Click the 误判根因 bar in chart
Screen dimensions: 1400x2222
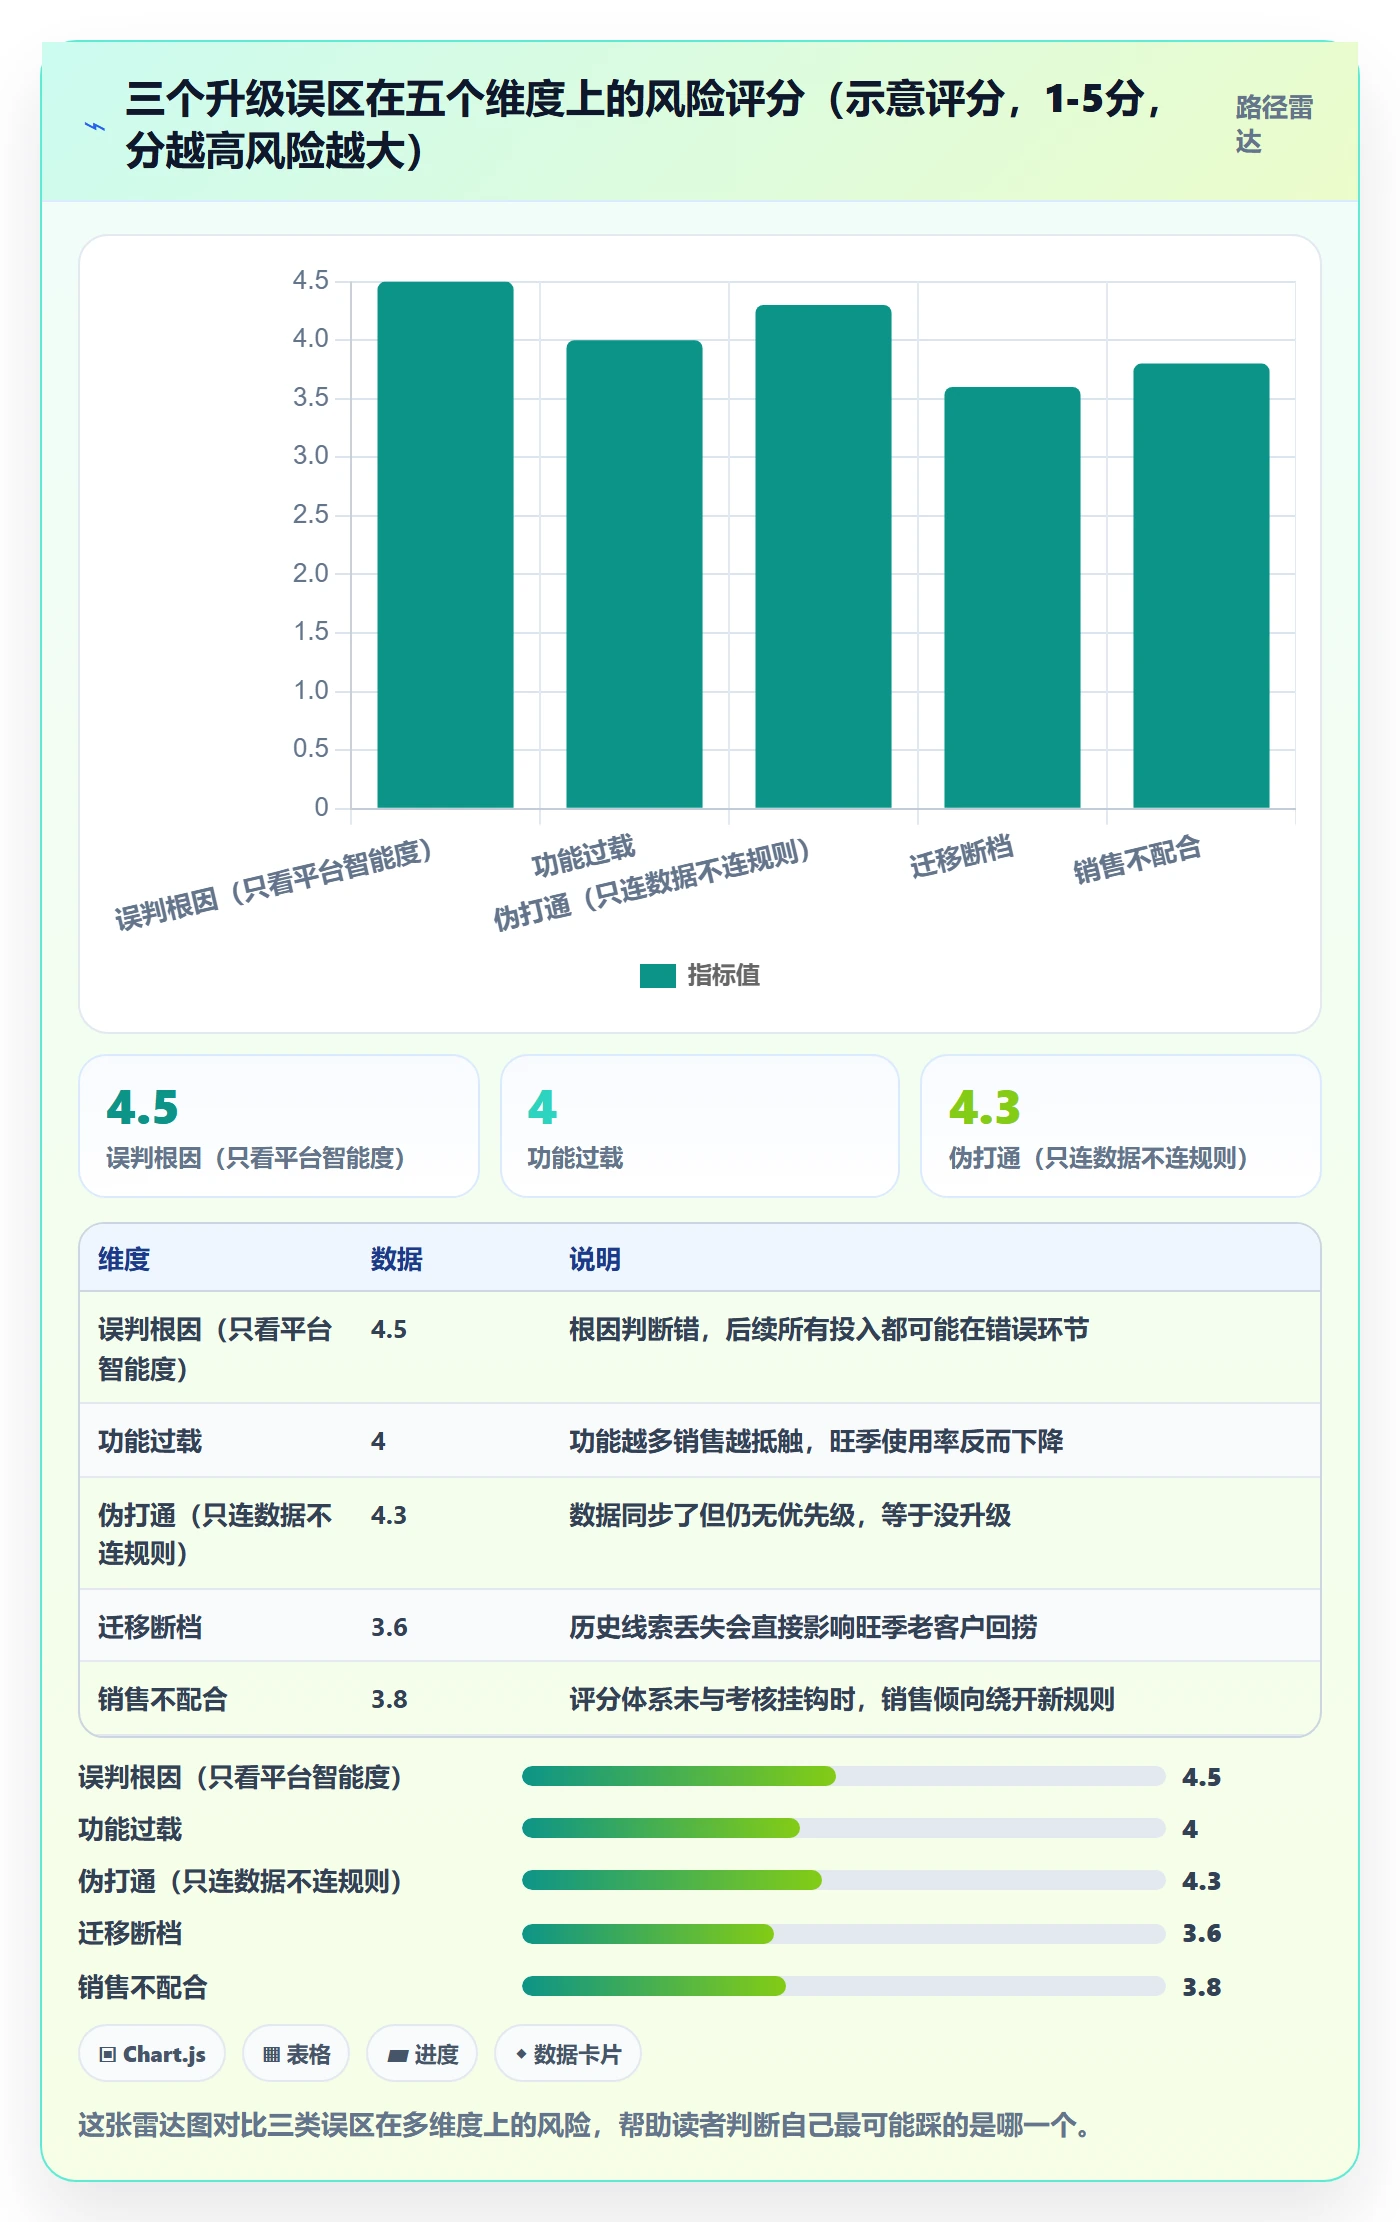(445, 544)
